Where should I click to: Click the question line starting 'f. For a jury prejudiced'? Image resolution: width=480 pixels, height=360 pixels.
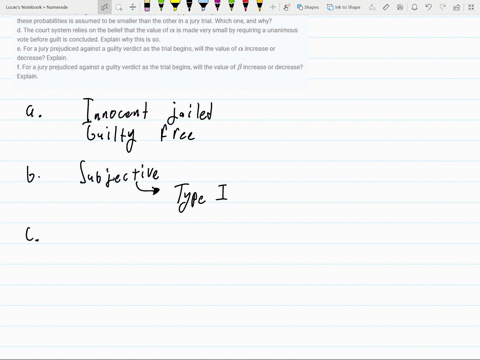160,67
